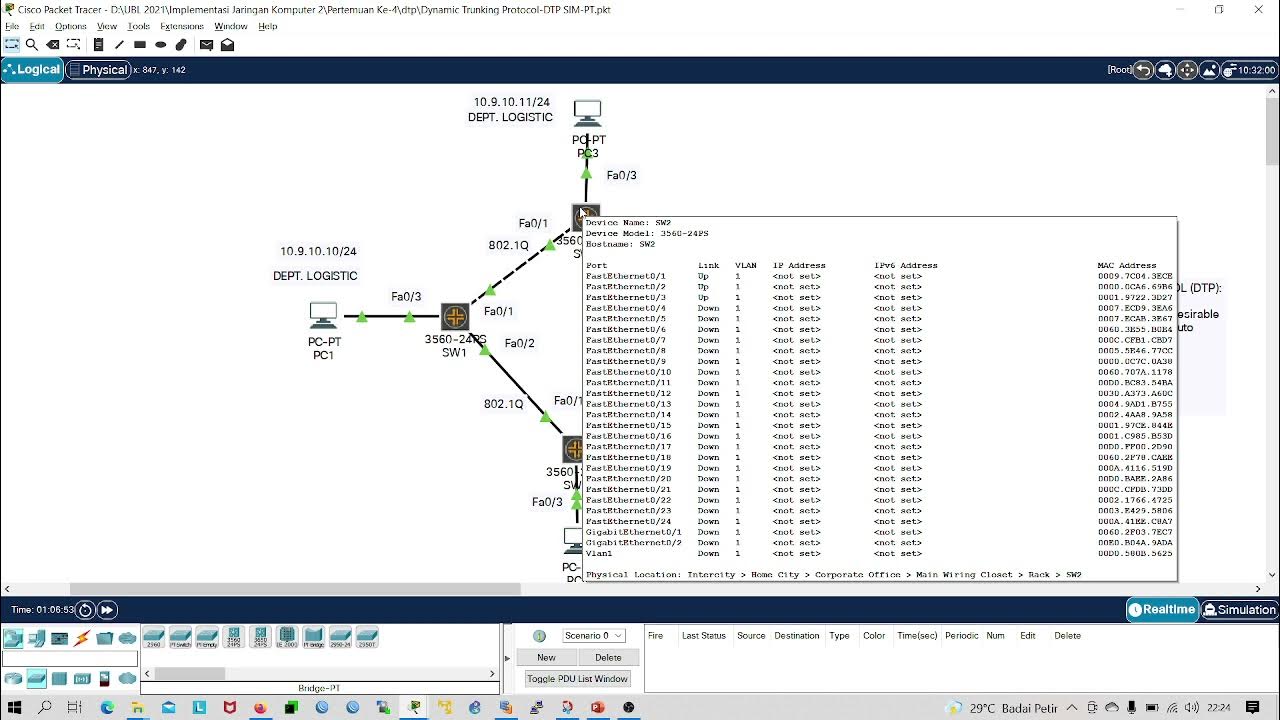Select the Draw Line tool
Screen dimensions: 1280x720
tap(119, 45)
